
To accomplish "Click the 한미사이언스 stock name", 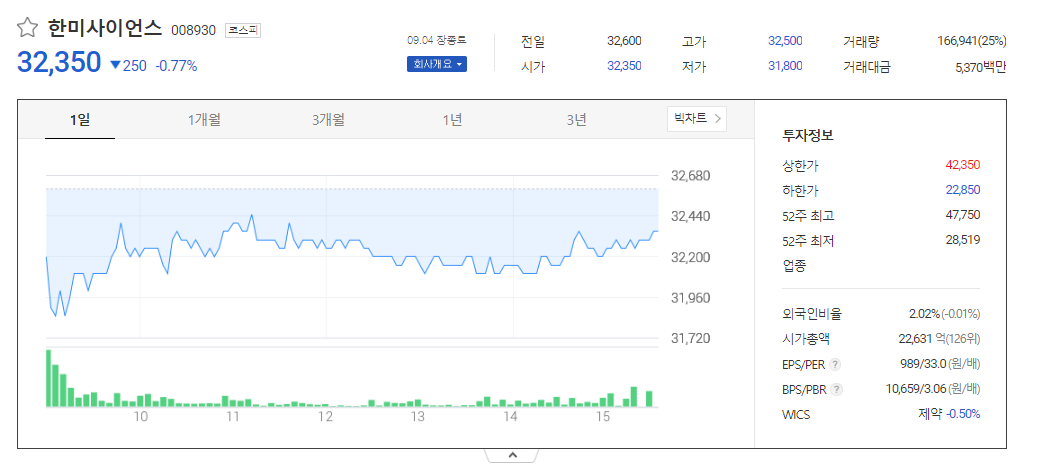I will pos(105,28).
